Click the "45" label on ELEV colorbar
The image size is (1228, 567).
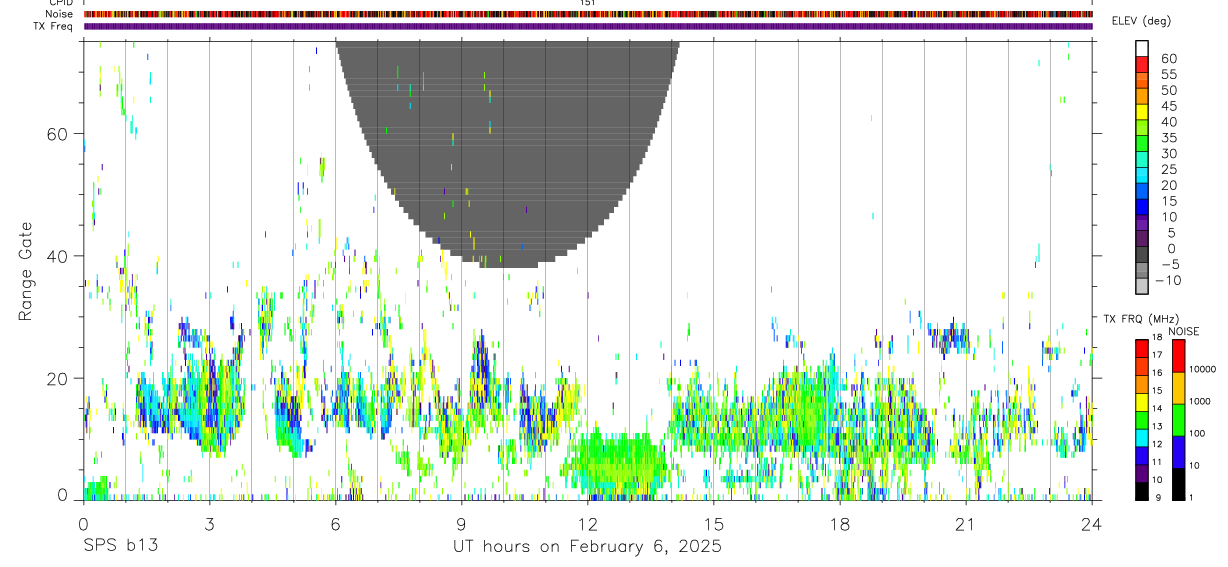click(1169, 106)
